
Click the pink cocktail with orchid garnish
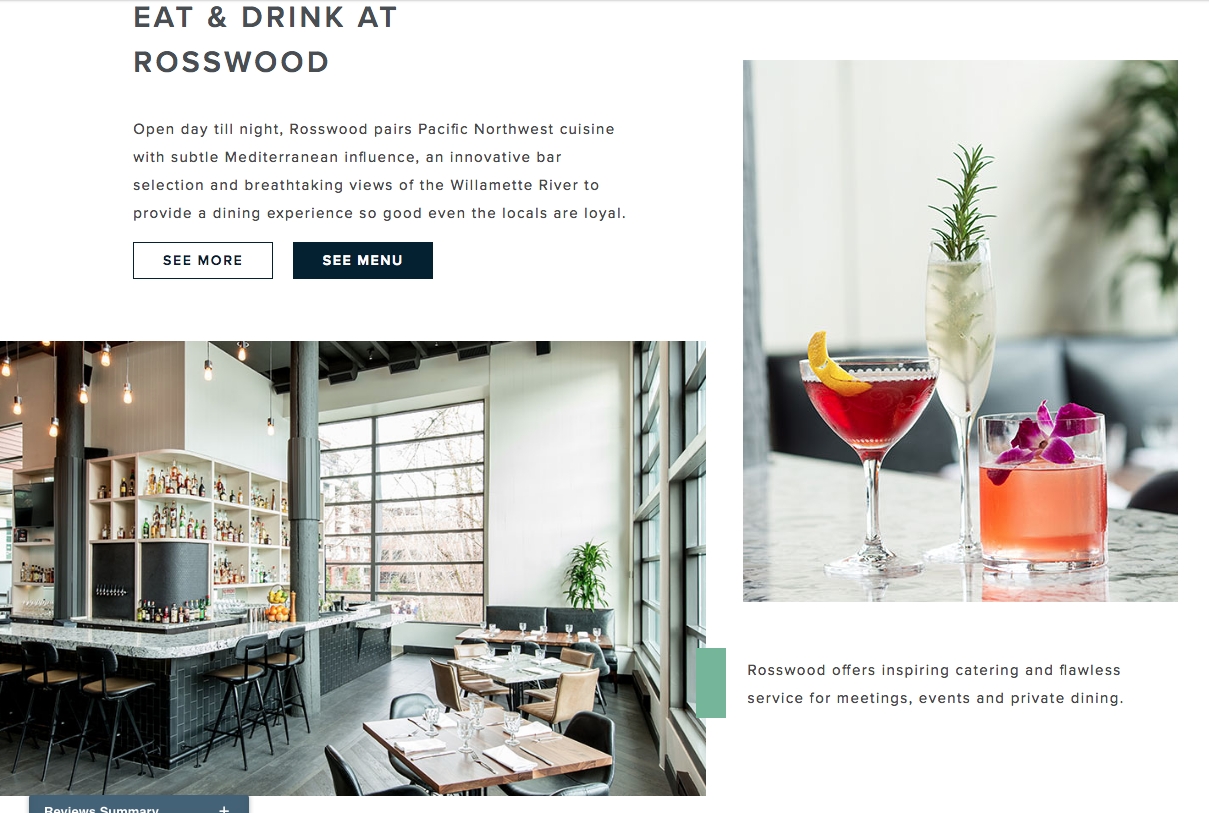pos(1043,485)
